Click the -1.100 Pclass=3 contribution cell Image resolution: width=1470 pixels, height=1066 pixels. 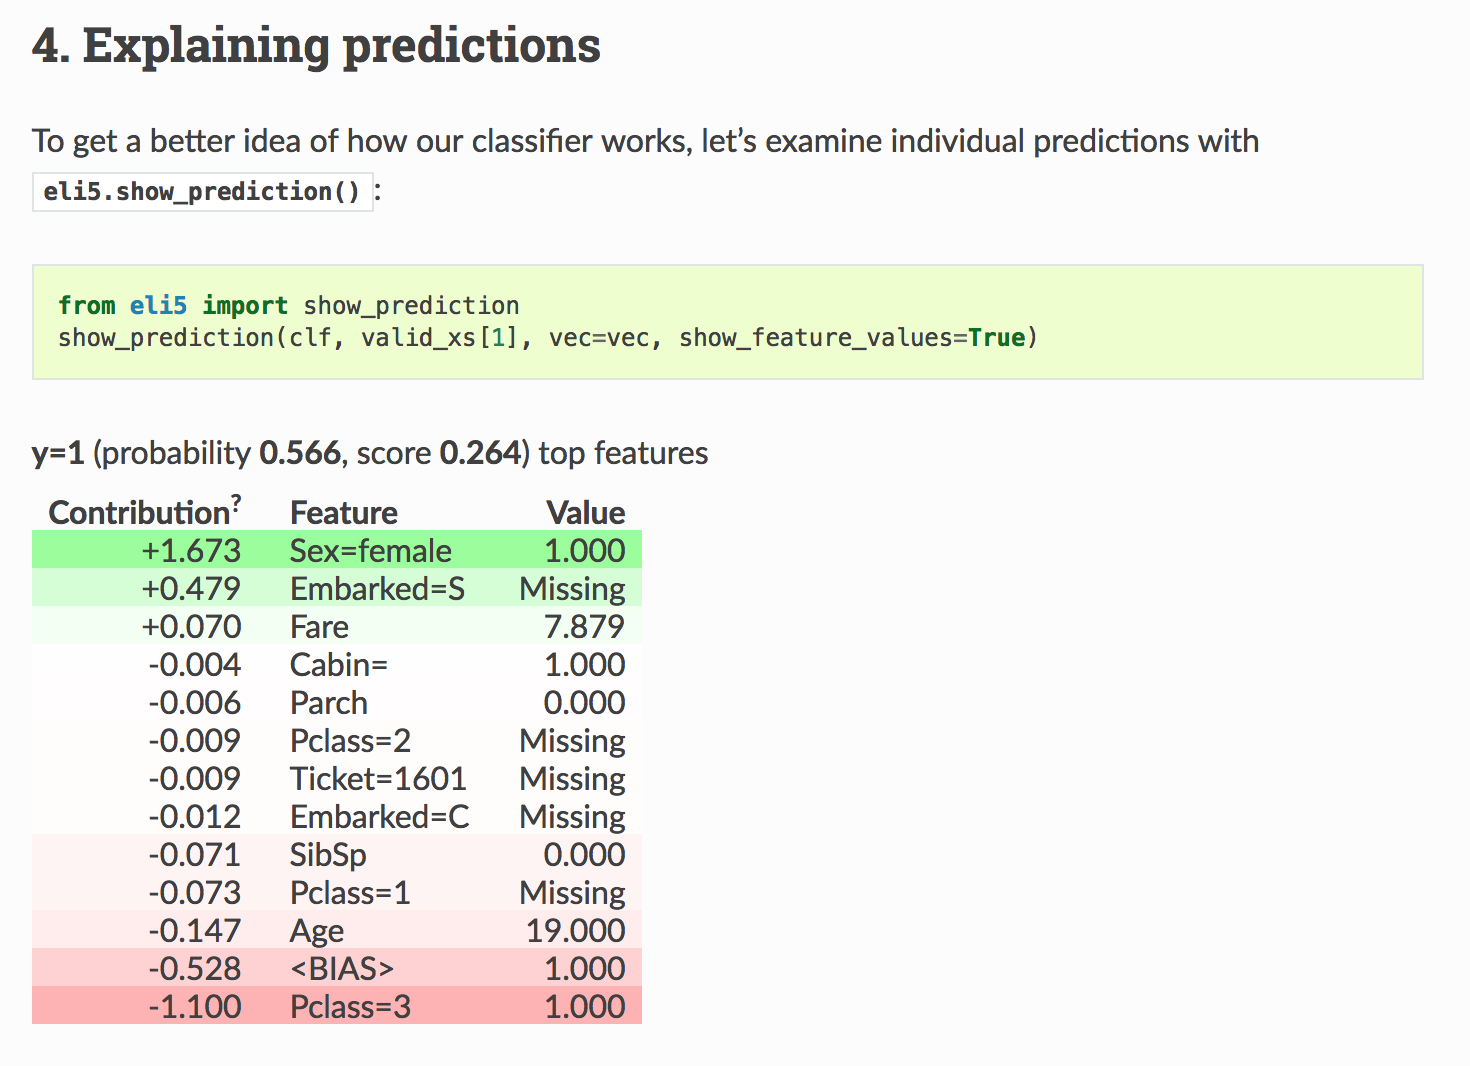[x=195, y=1007]
